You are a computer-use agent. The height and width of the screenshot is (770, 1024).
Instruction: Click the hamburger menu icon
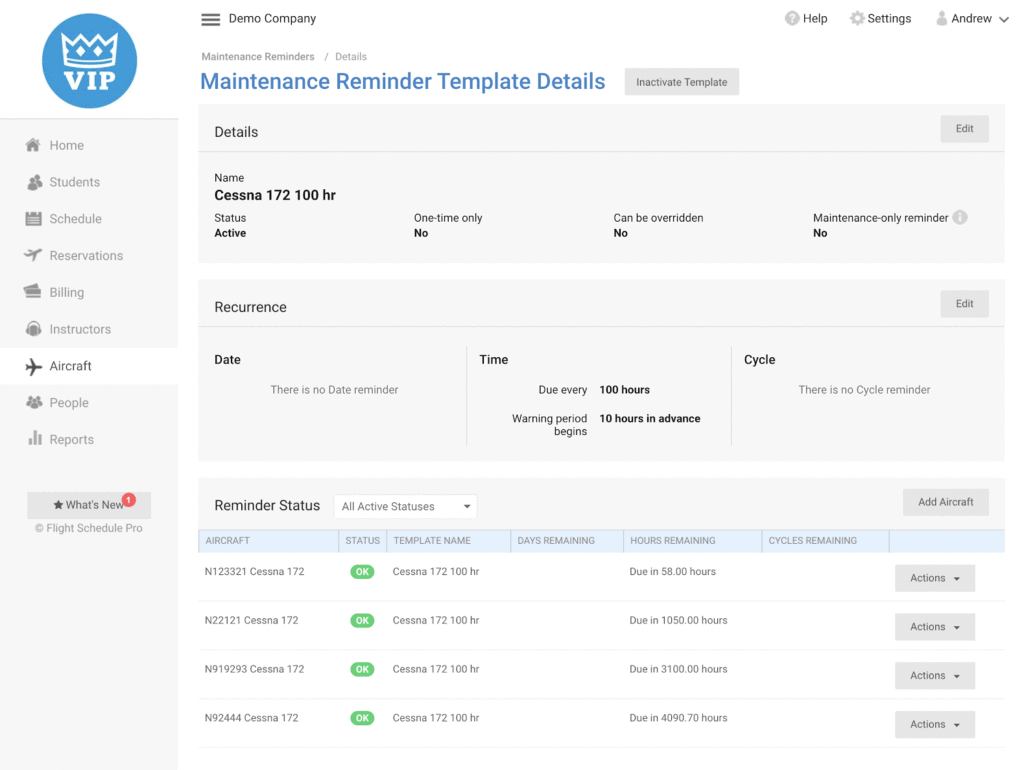[210, 19]
